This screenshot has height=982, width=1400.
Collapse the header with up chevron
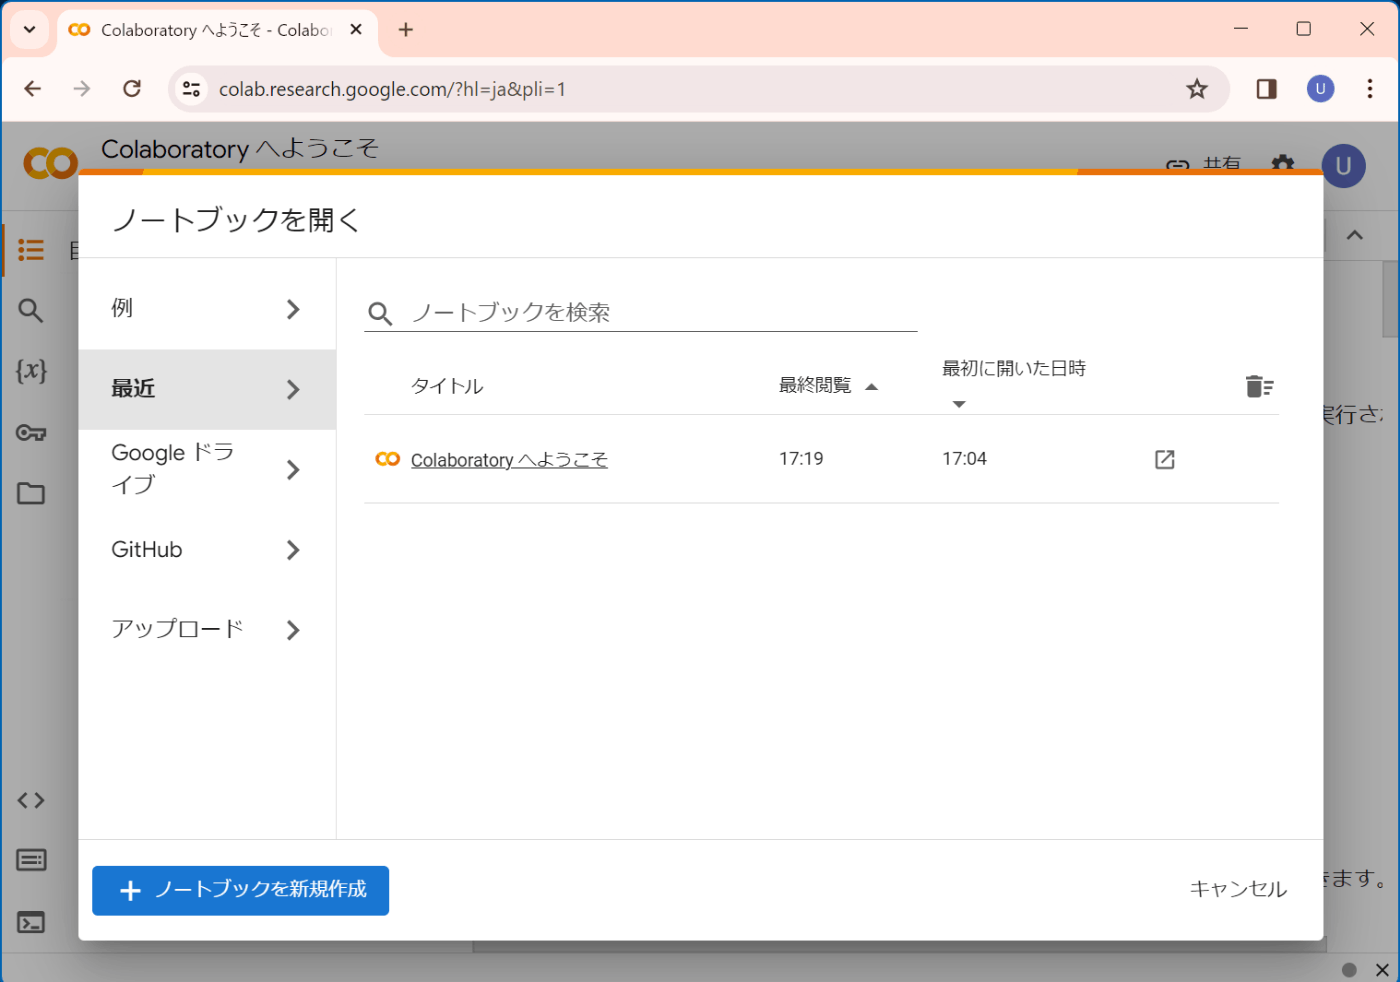tap(1355, 236)
